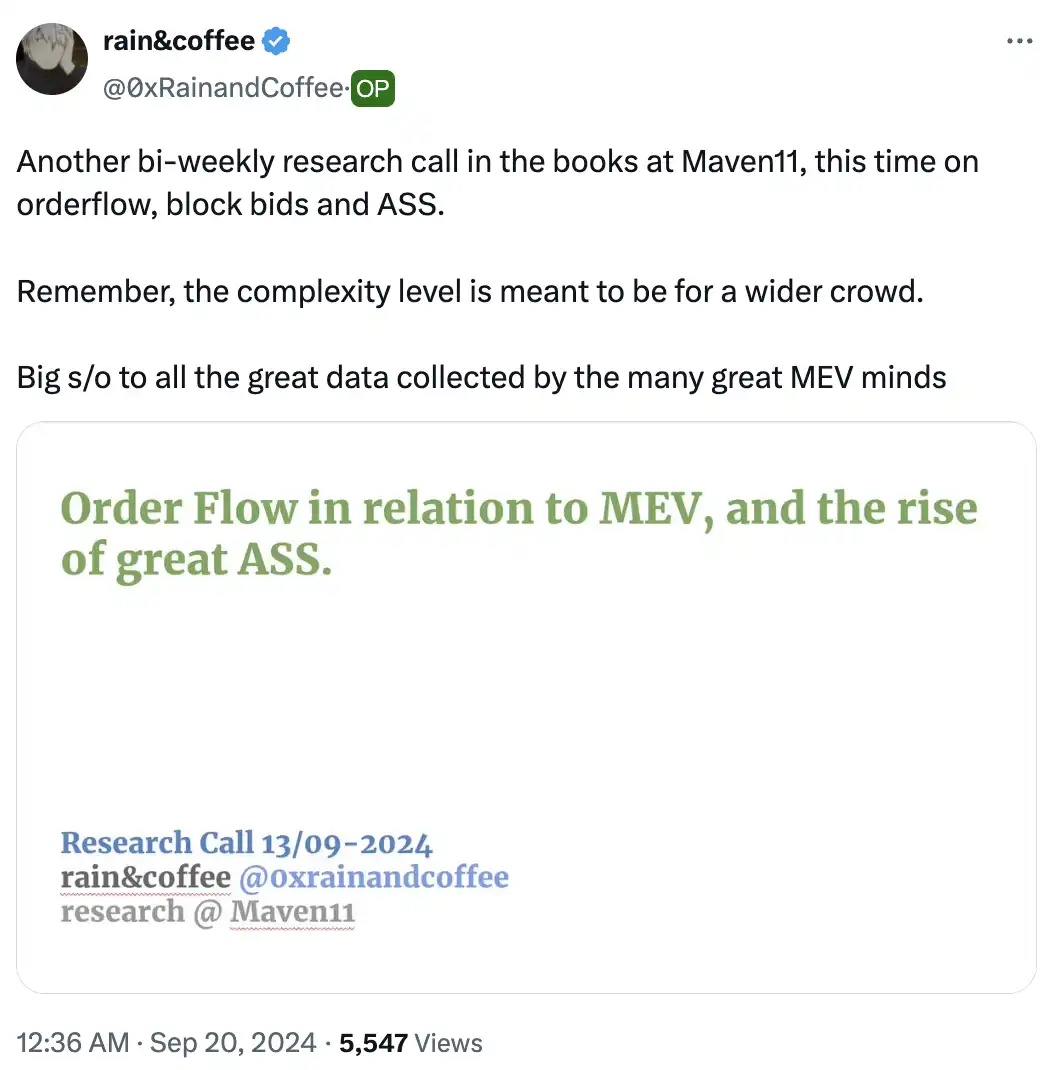The image size is (1060, 1070).
Task: Click the 12:36 AM timestamp
Action: click(73, 1043)
